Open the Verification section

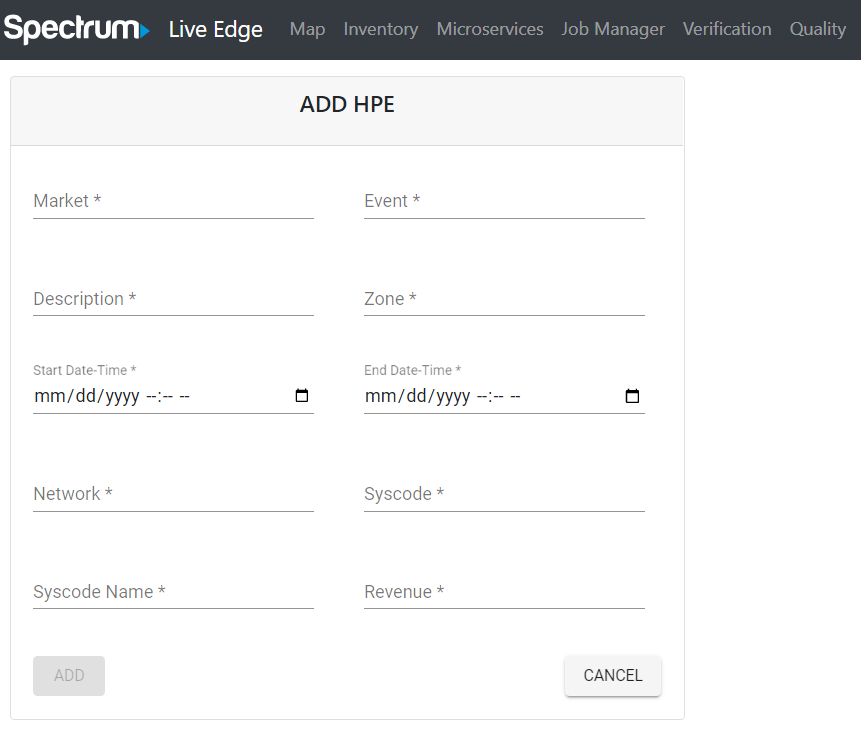tap(727, 29)
